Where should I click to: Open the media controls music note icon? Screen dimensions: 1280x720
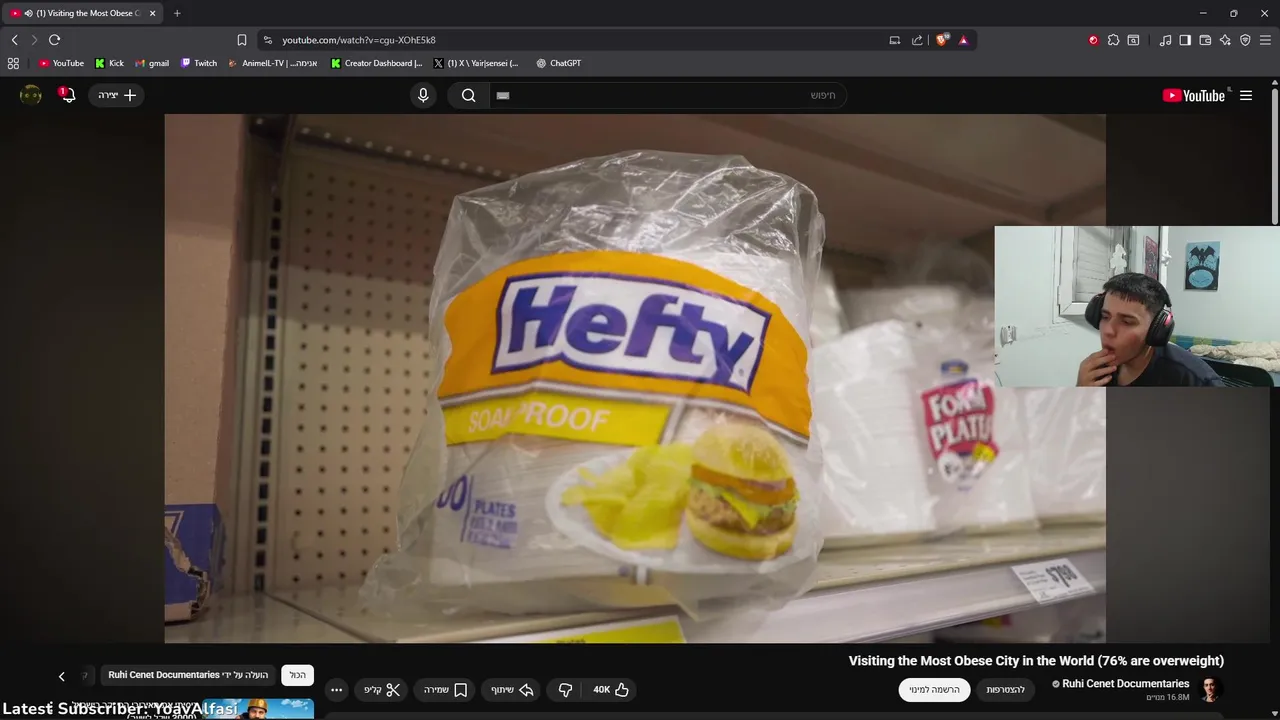pos(1165,40)
